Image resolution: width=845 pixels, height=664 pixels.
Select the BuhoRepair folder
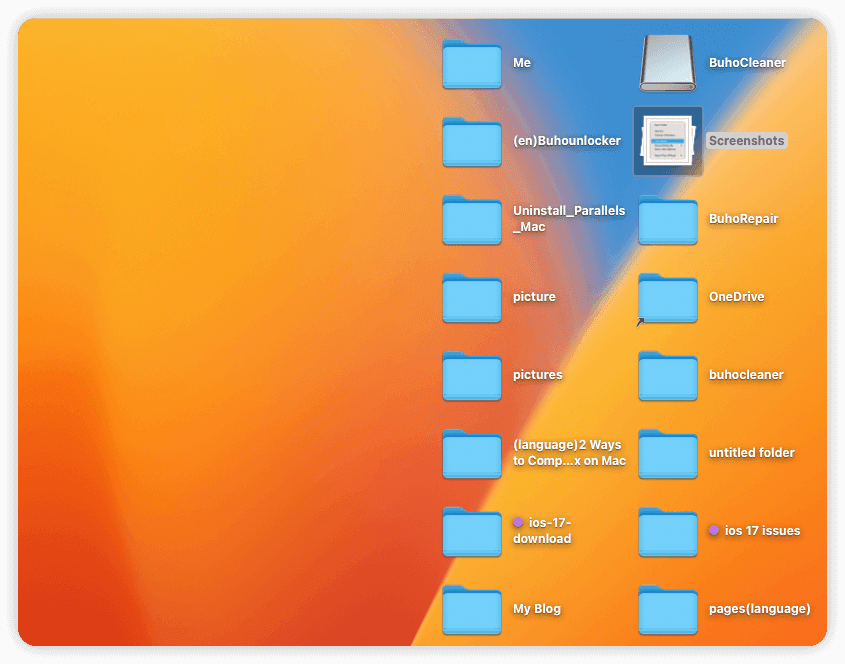point(667,221)
